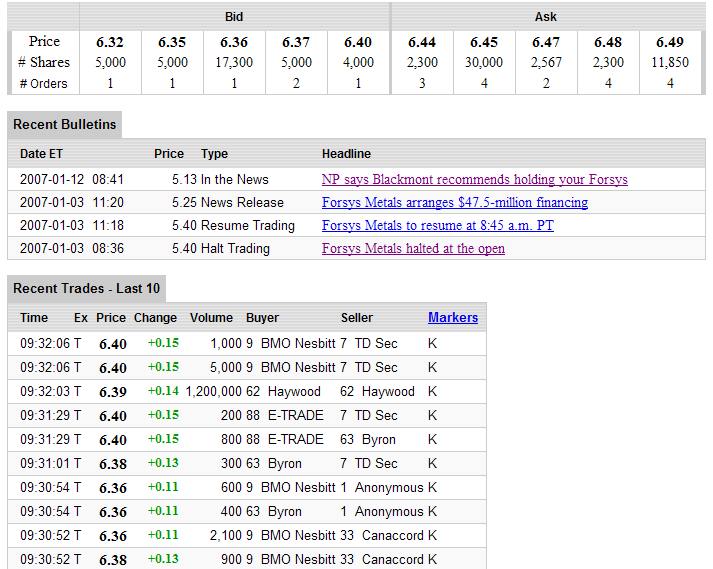The height and width of the screenshot is (569, 713).
Task: Click the Bid column group header
Action: 234,17
